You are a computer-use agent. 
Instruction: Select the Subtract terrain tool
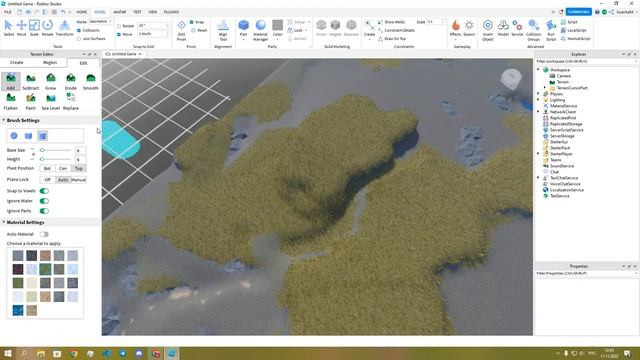coord(31,81)
